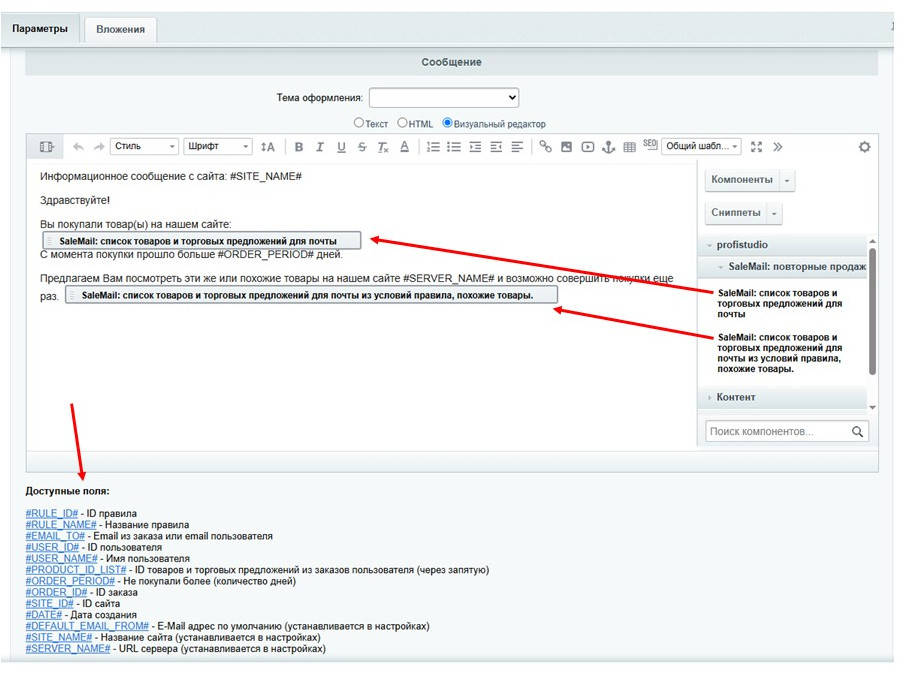898x673 pixels.
Task: Open the Стиль style dropdown
Action: (x=144, y=147)
